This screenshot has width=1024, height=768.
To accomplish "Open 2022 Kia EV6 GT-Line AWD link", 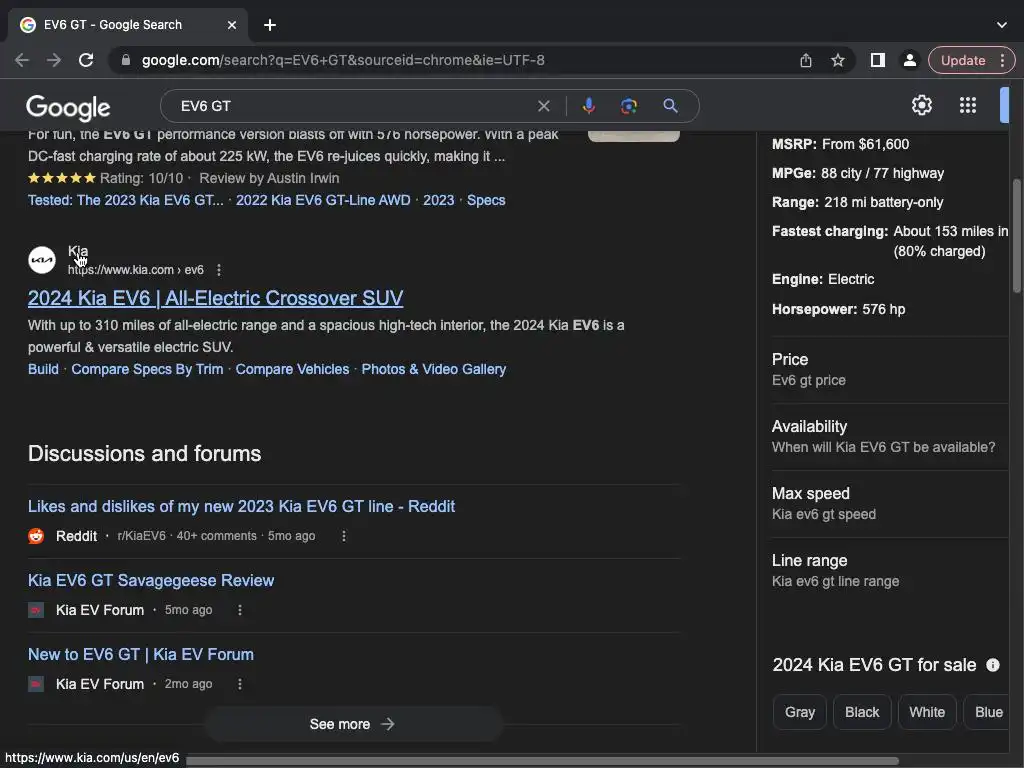I will (x=323, y=200).
